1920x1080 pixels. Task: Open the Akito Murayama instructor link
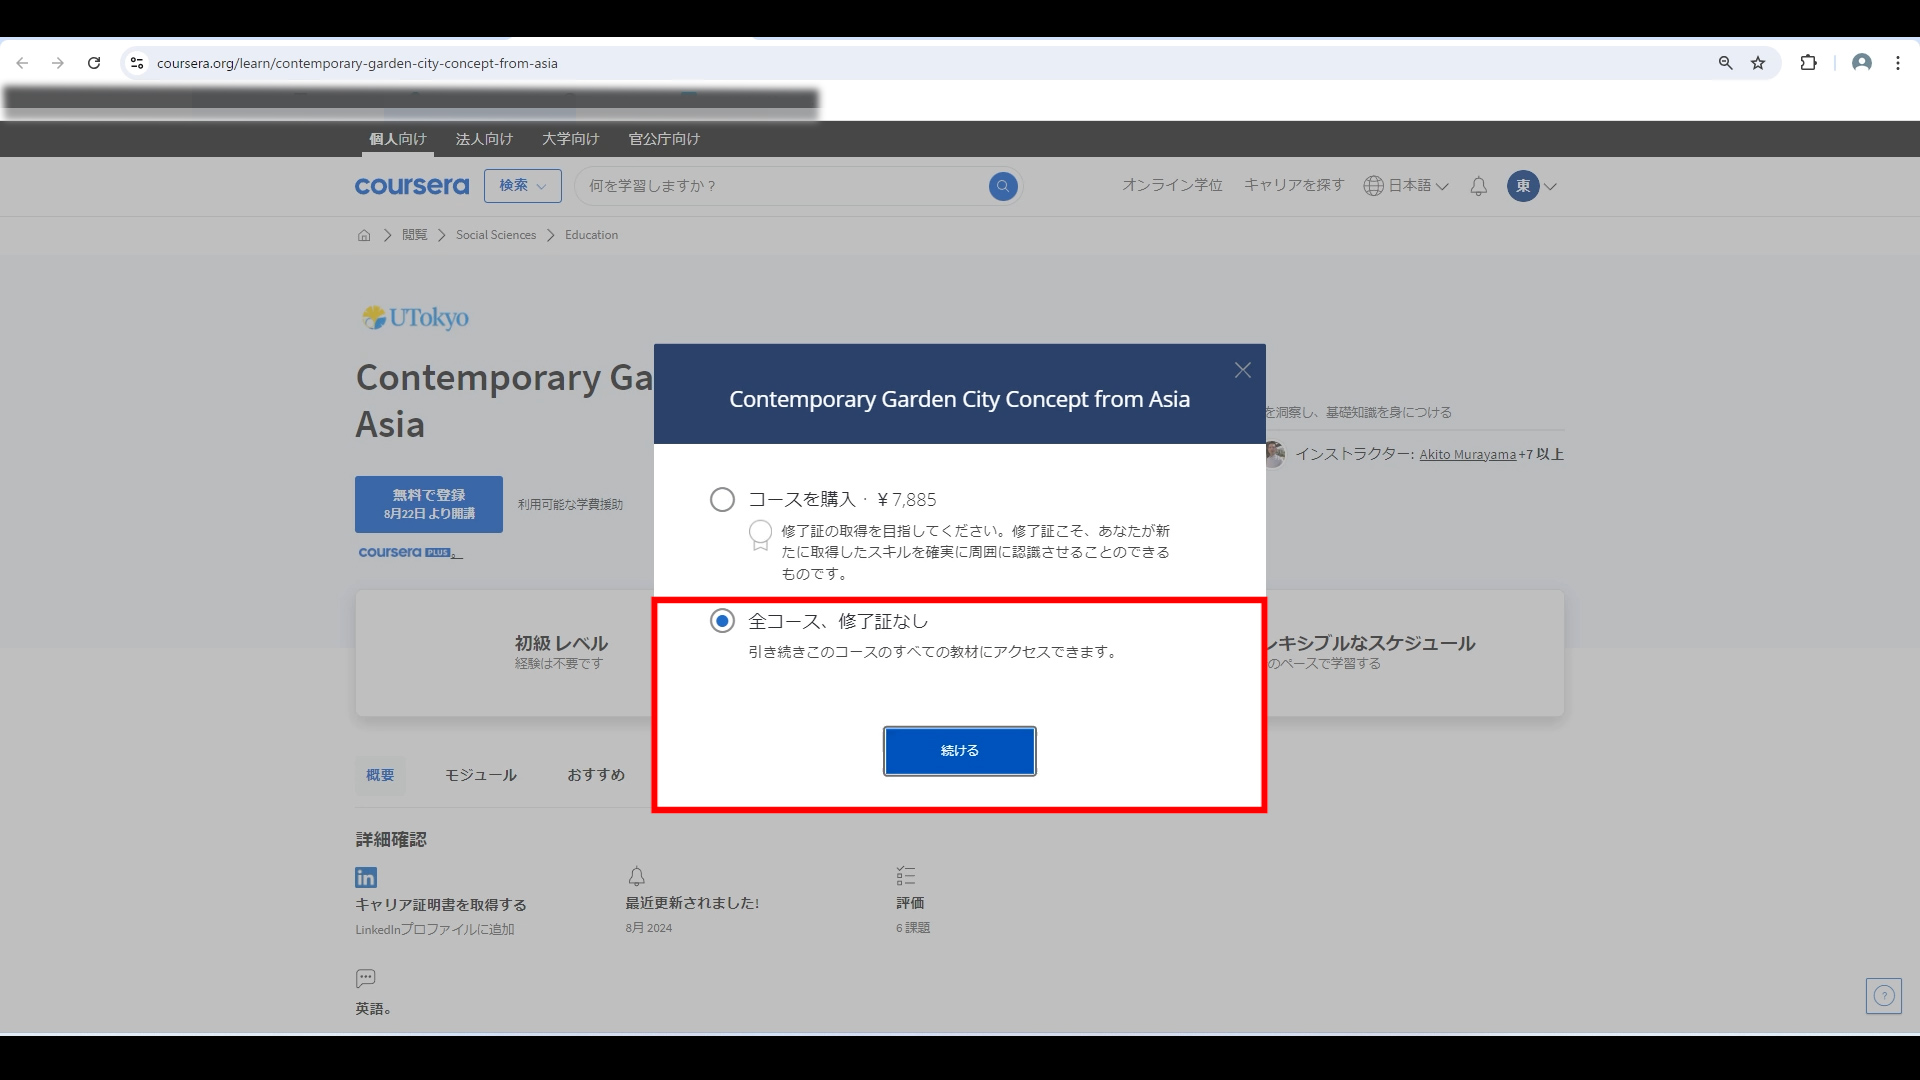[1467, 454]
